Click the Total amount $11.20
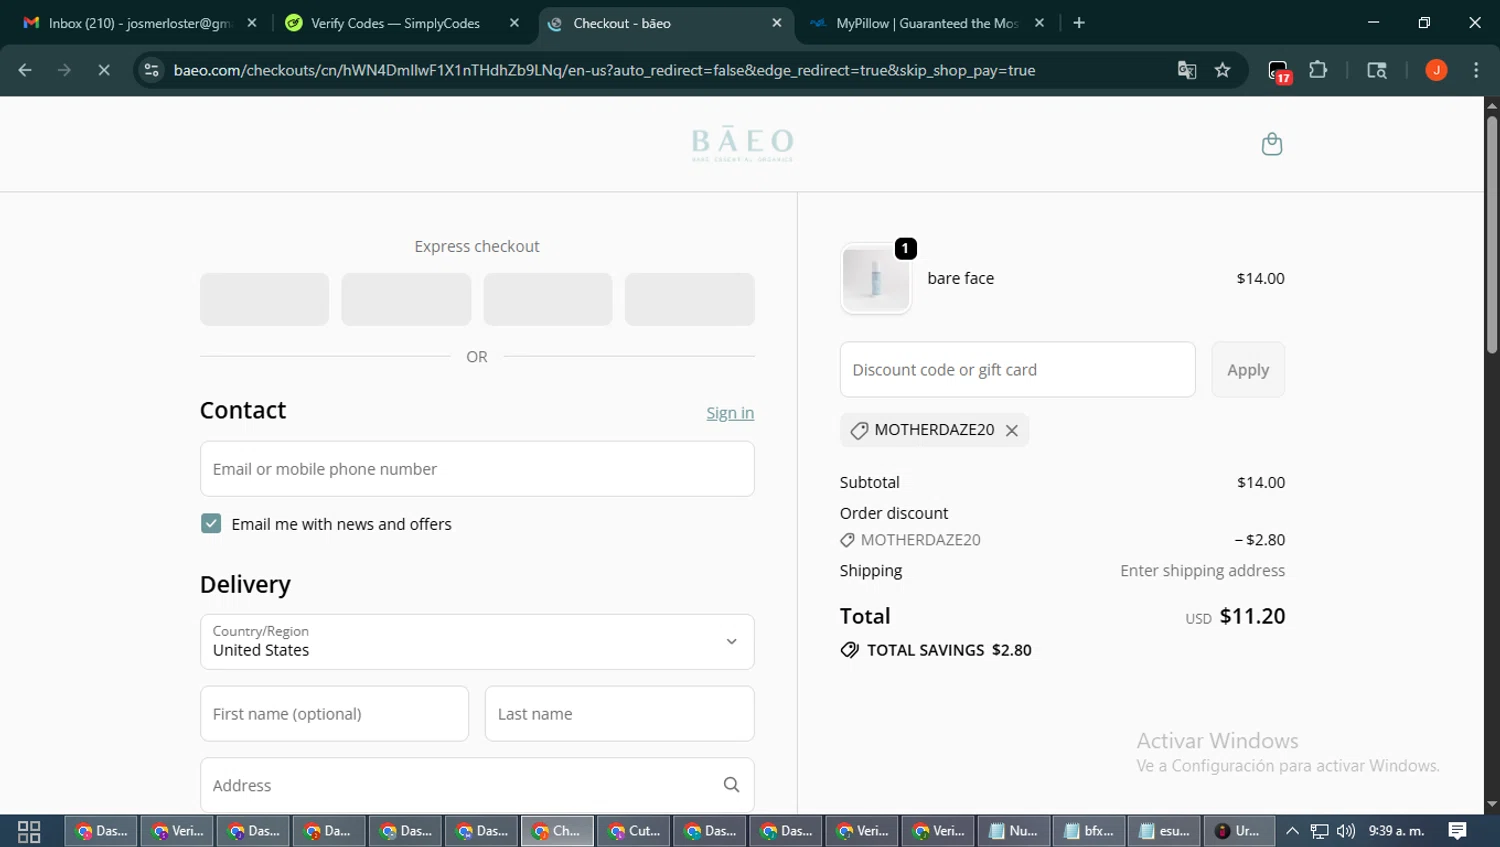The width and height of the screenshot is (1500, 847). 1252,616
